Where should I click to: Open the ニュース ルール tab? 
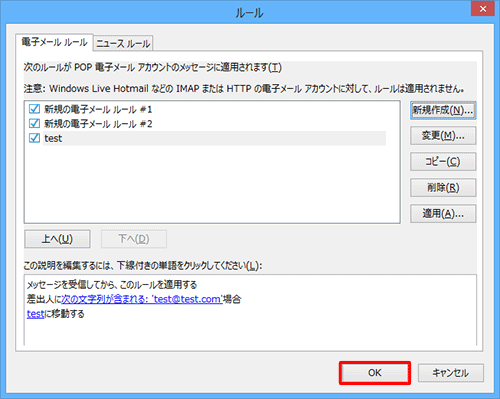click(x=123, y=43)
